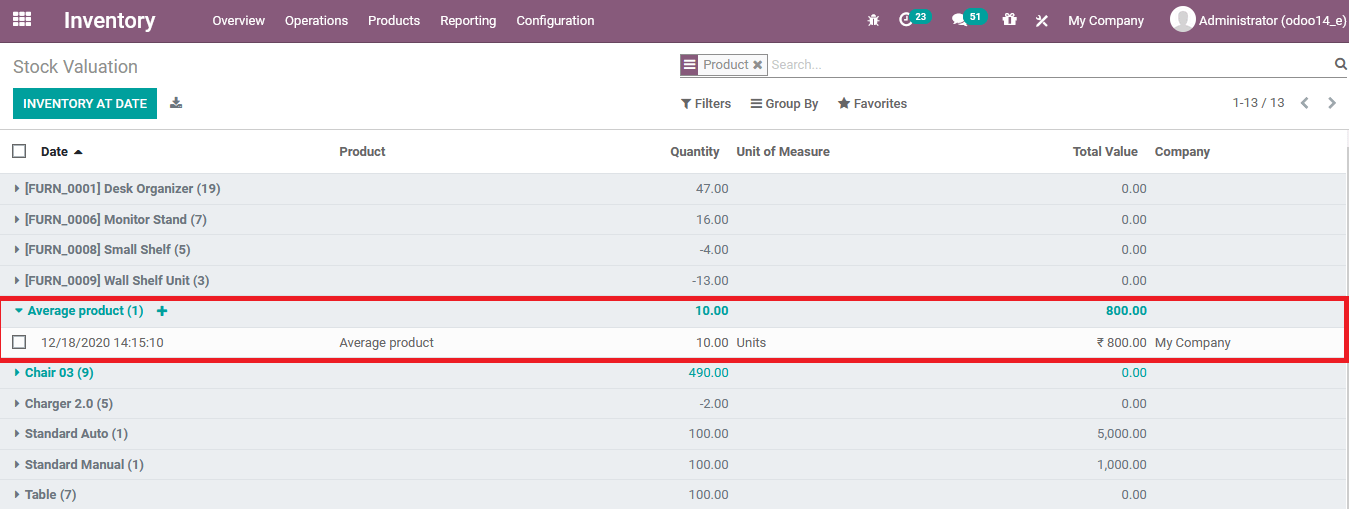Sort by the Product column header
Image resolution: width=1349 pixels, height=509 pixels.
pyautogui.click(x=362, y=151)
